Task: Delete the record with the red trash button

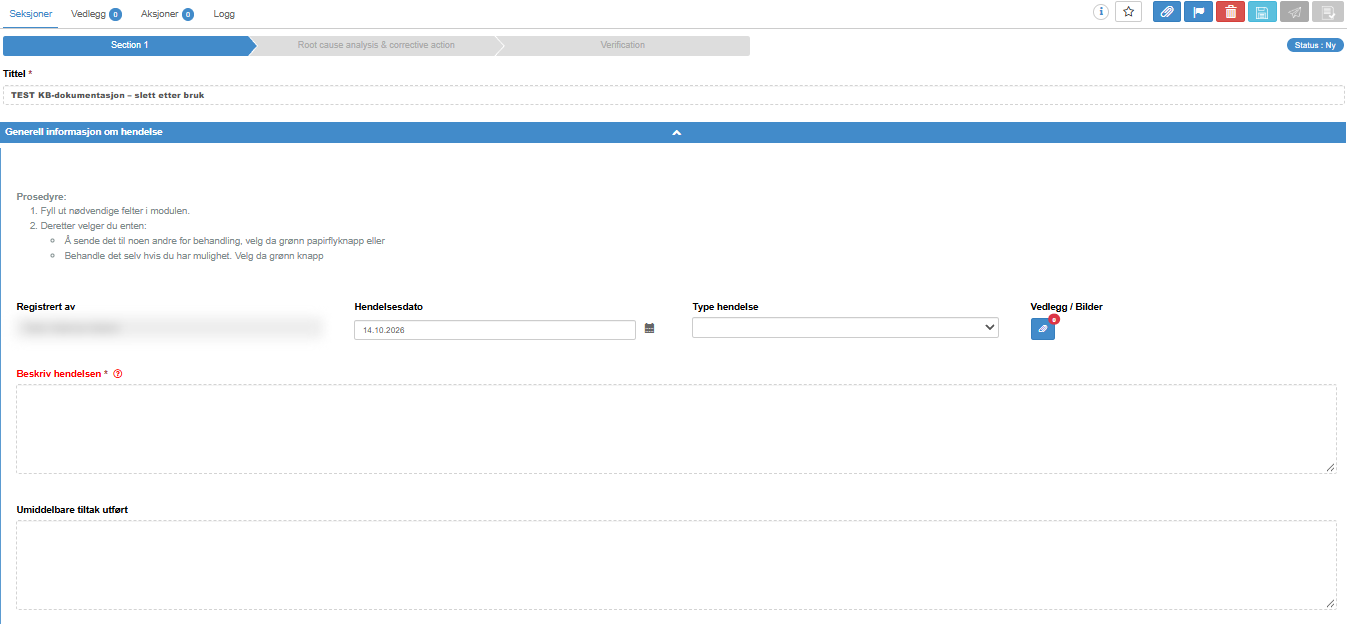Action: [1230, 12]
